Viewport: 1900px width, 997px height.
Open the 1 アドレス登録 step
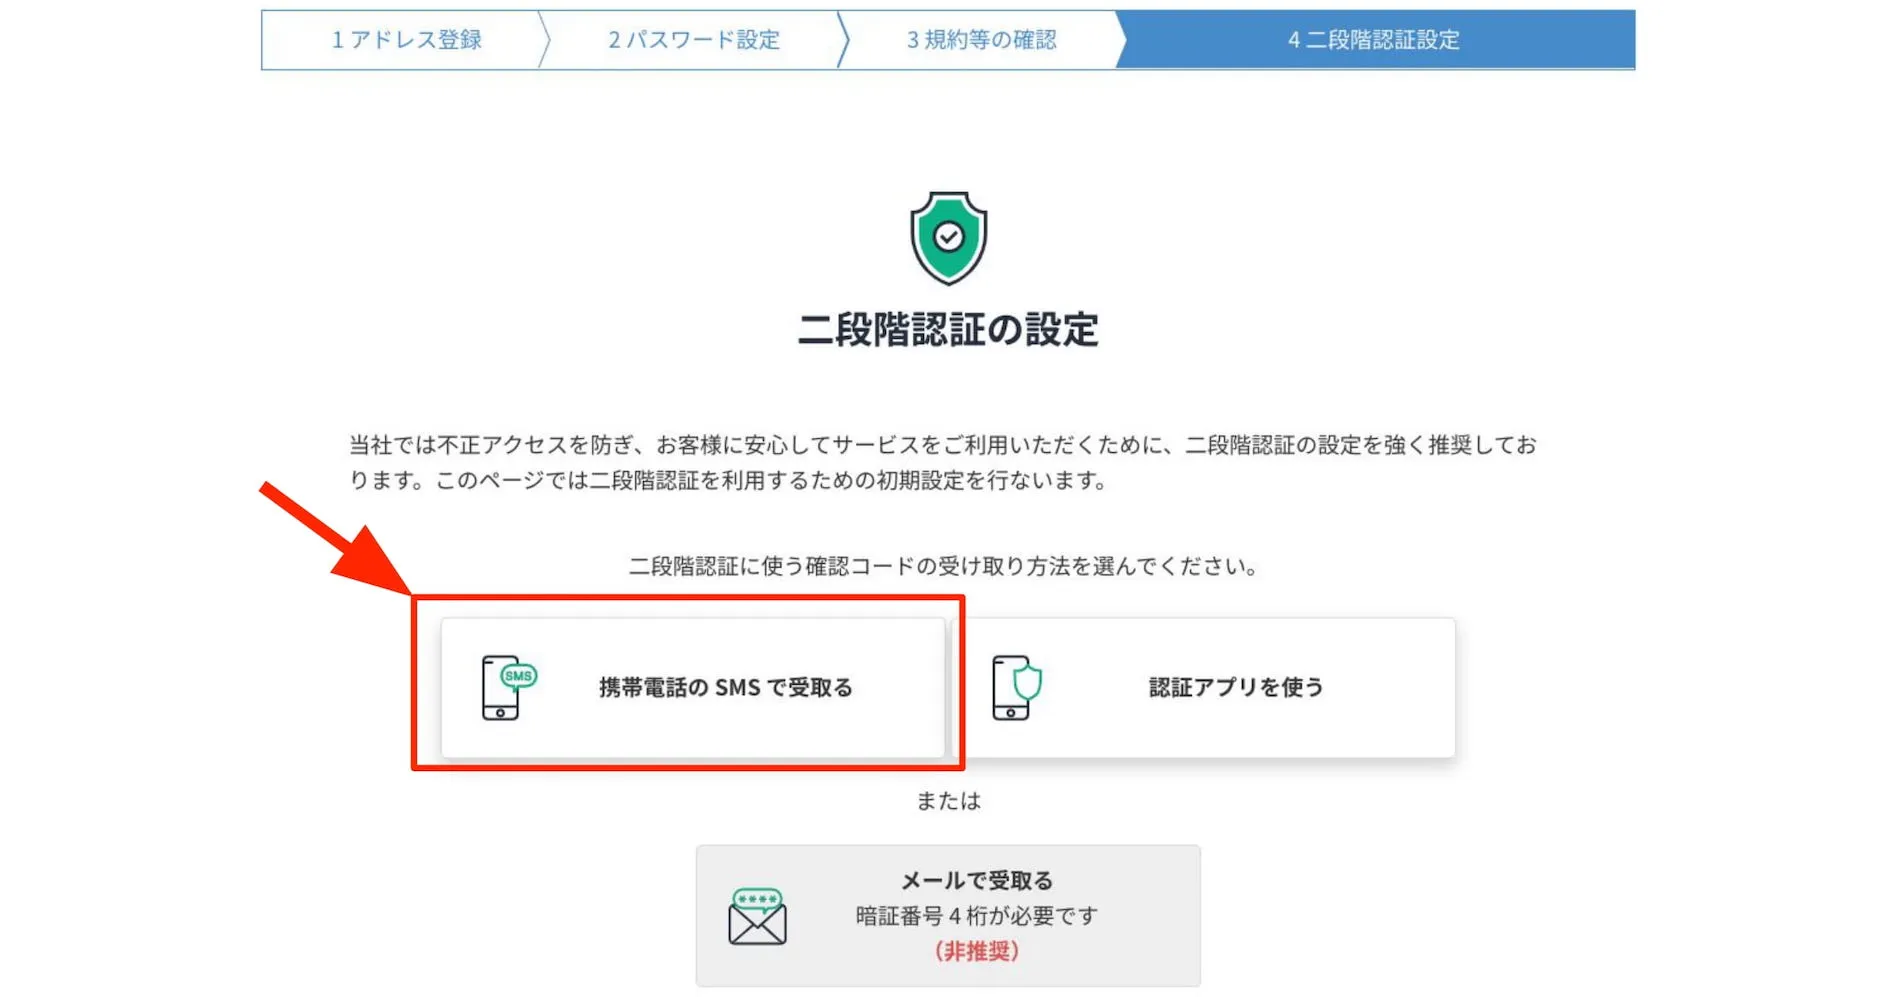click(404, 41)
